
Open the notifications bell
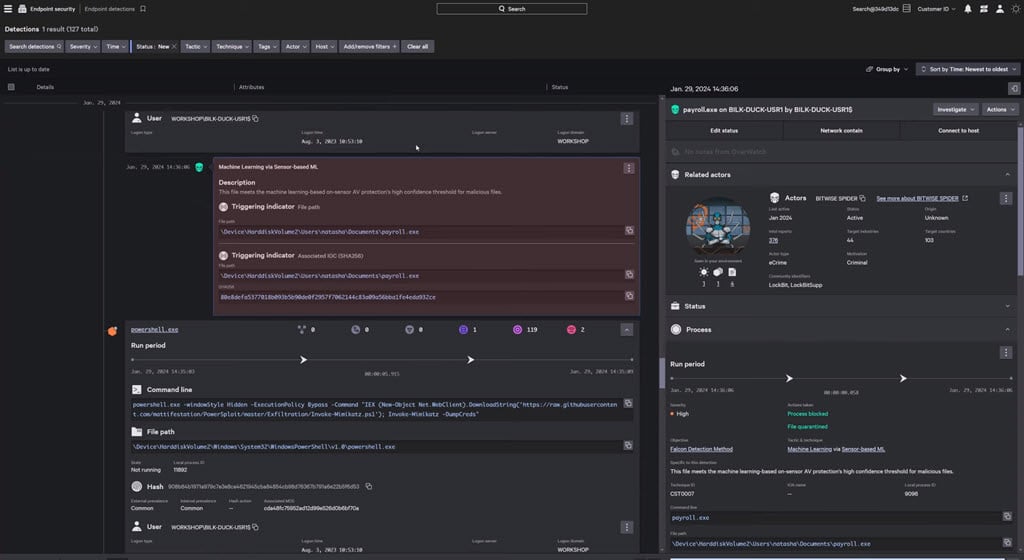(x=968, y=8)
